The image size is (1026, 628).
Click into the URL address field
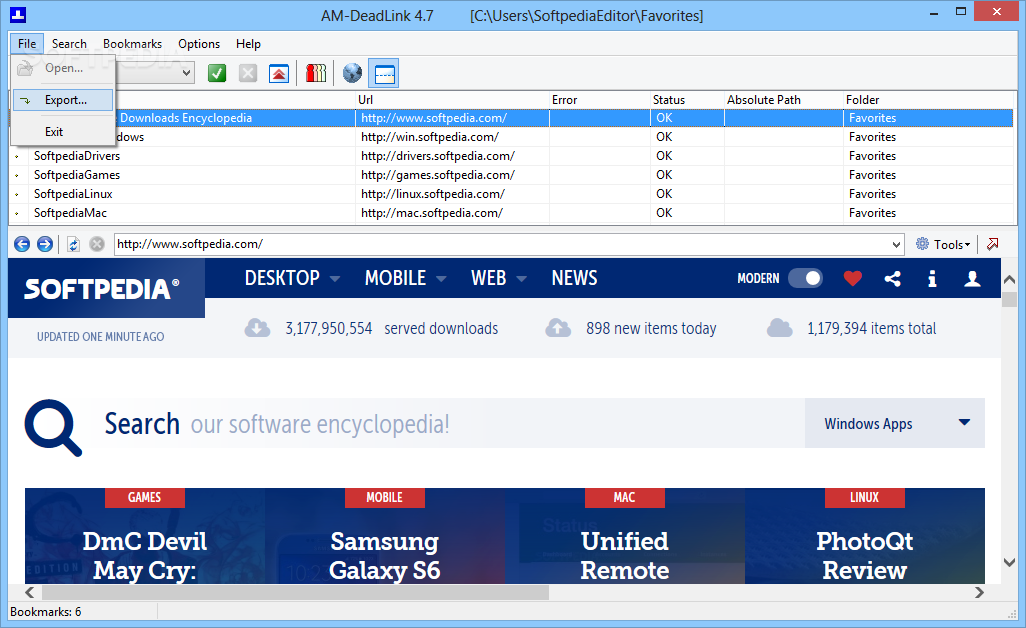[x=502, y=244]
